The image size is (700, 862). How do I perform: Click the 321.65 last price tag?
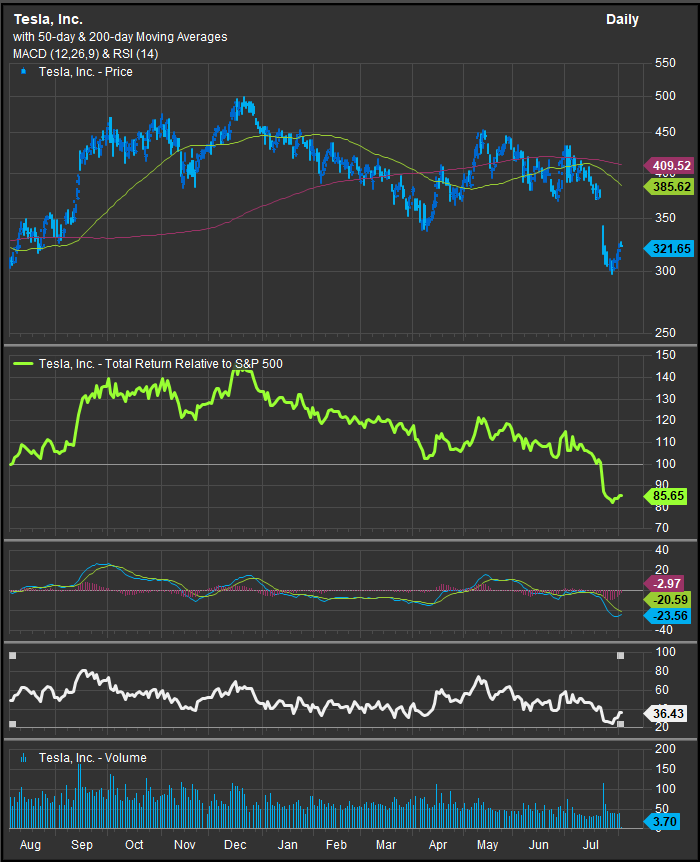coord(668,248)
